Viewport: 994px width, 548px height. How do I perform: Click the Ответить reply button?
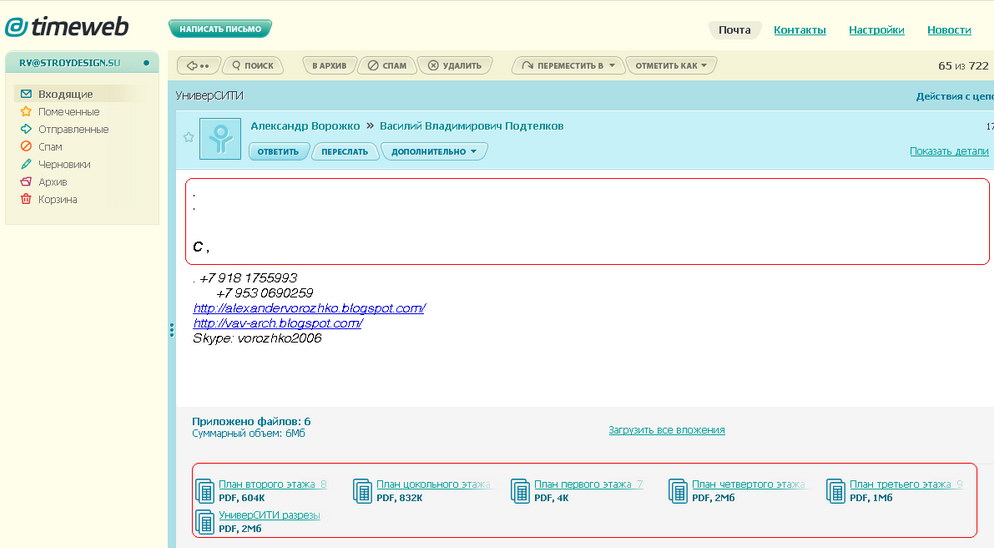278,152
